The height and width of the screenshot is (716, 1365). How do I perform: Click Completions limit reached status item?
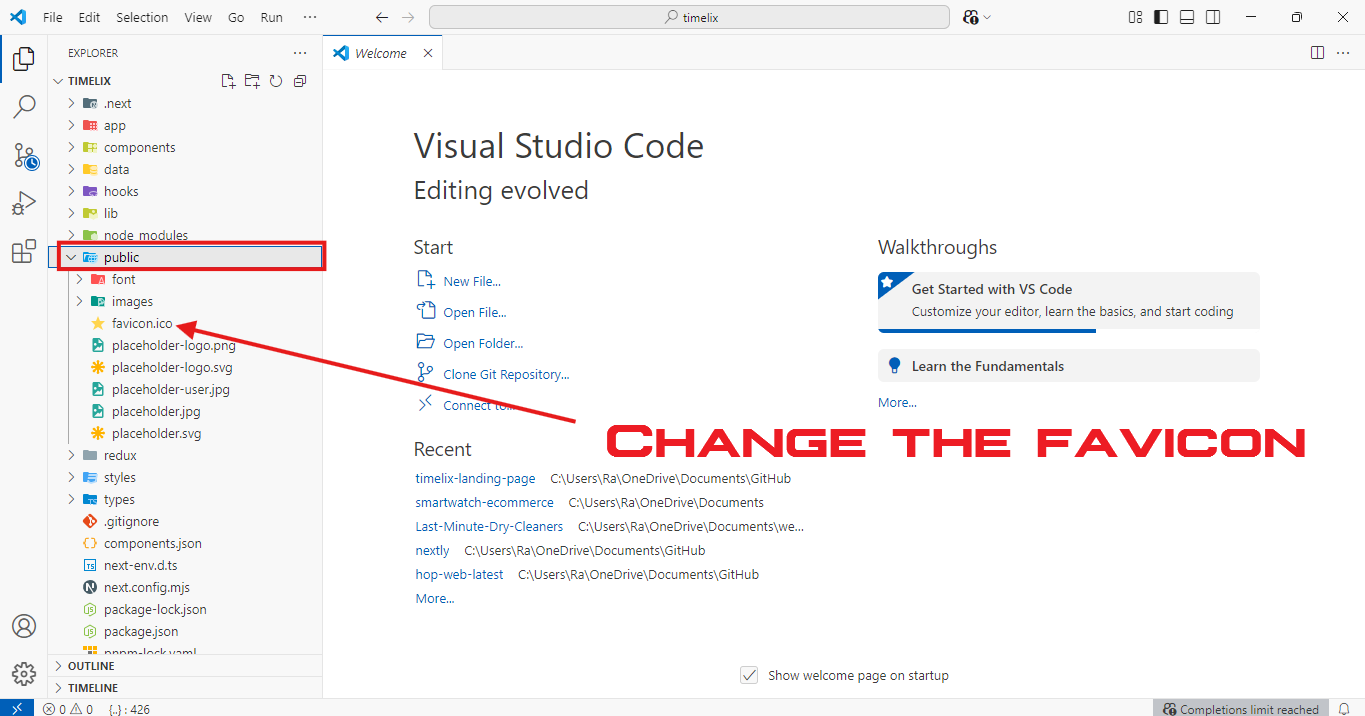tap(1241, 709)
